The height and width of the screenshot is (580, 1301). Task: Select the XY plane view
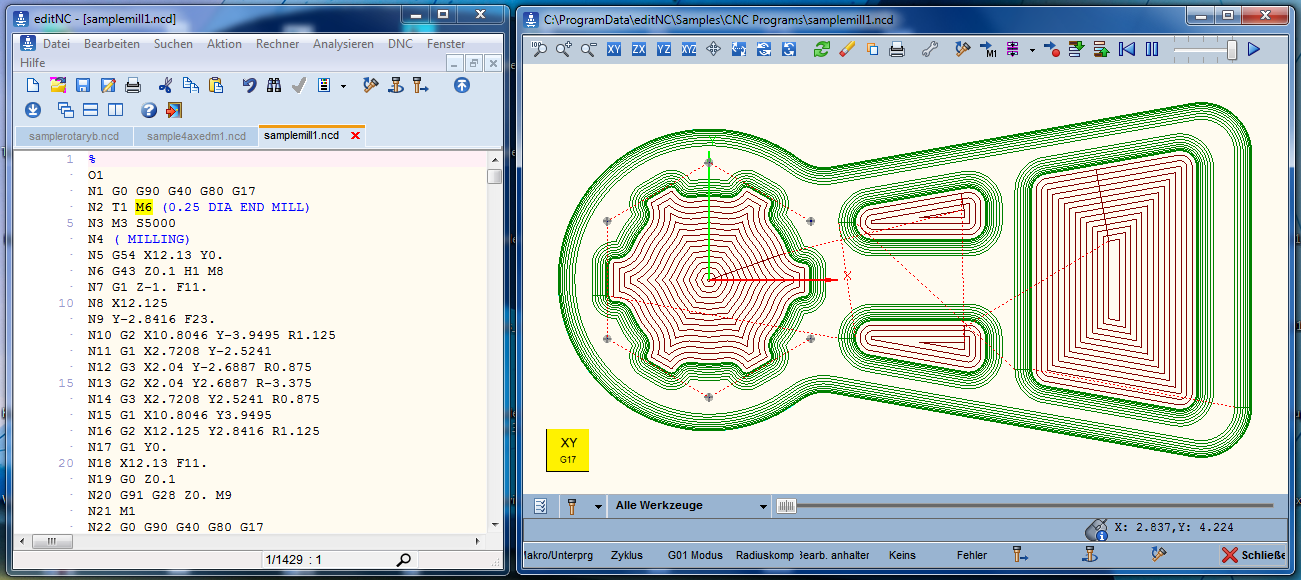(x=614, y=49)
